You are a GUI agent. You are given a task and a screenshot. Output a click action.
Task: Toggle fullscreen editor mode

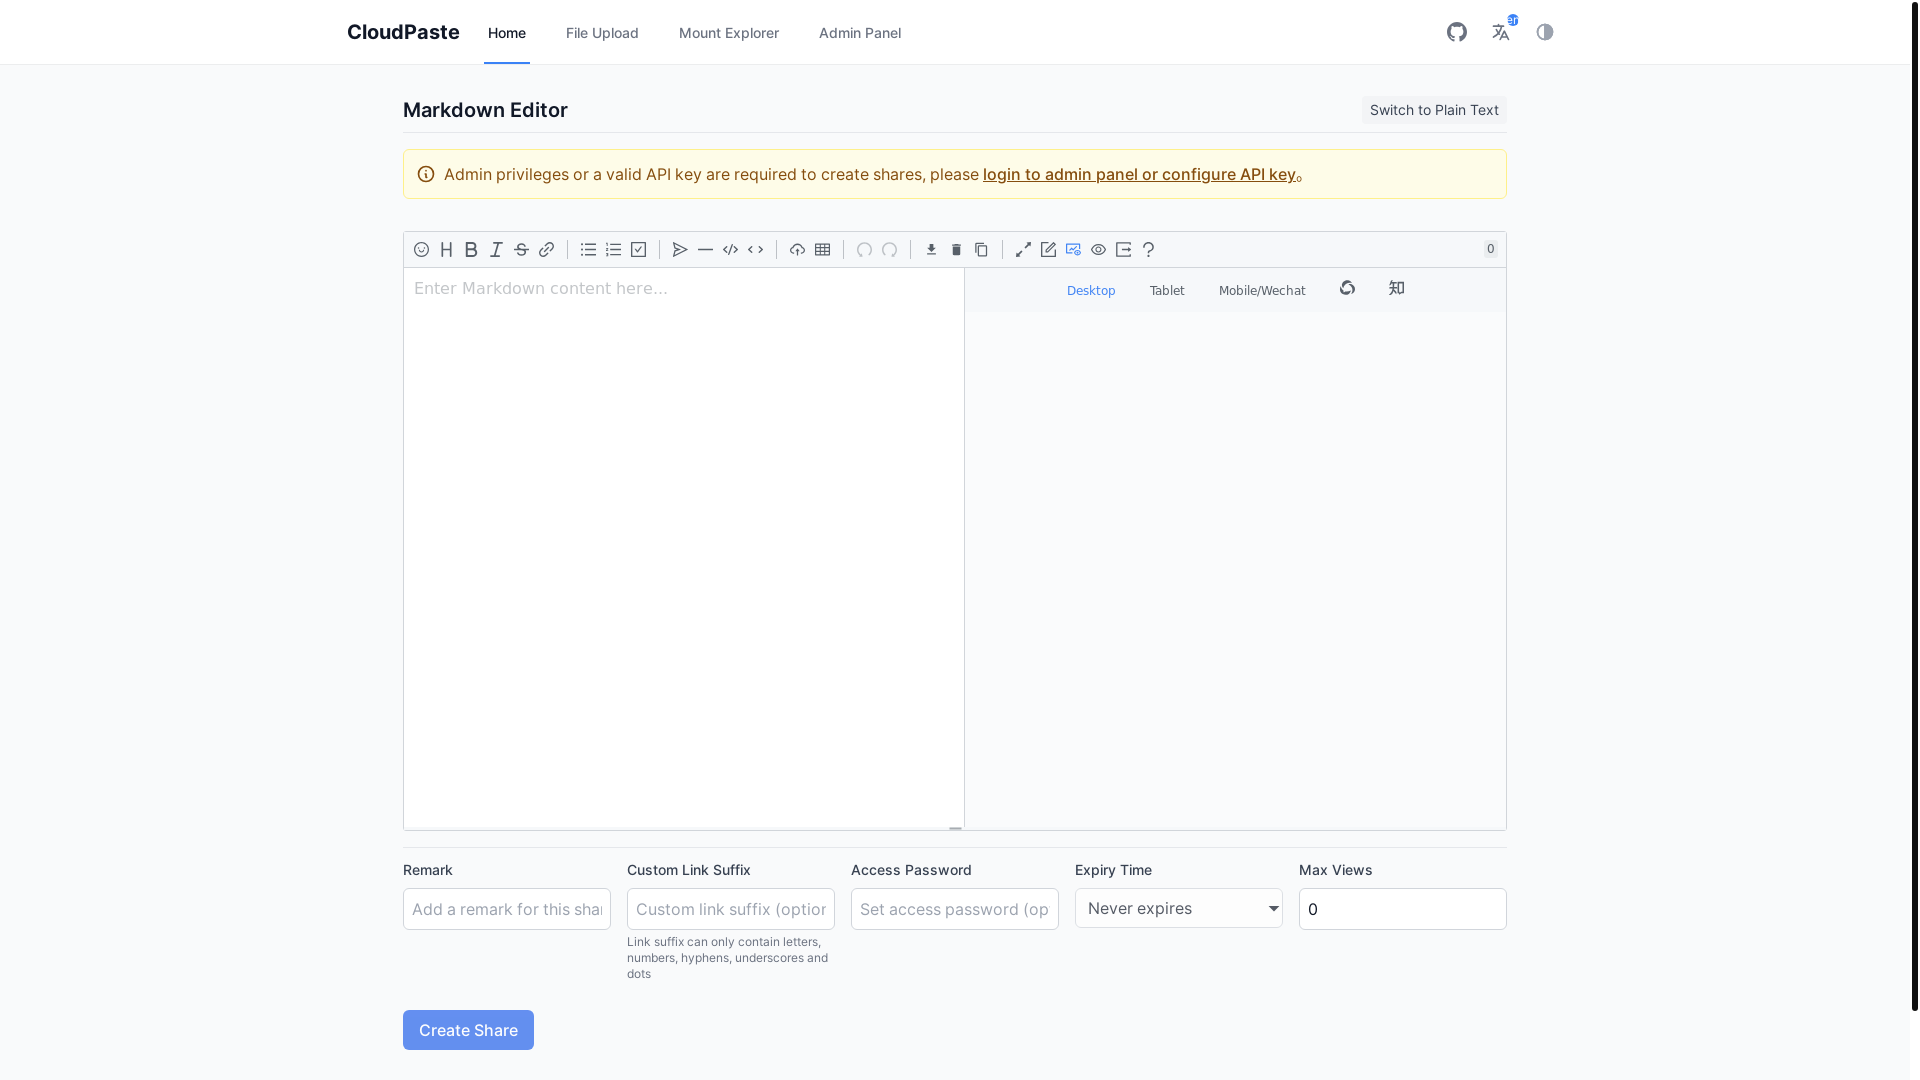(x=1023, y=250)
